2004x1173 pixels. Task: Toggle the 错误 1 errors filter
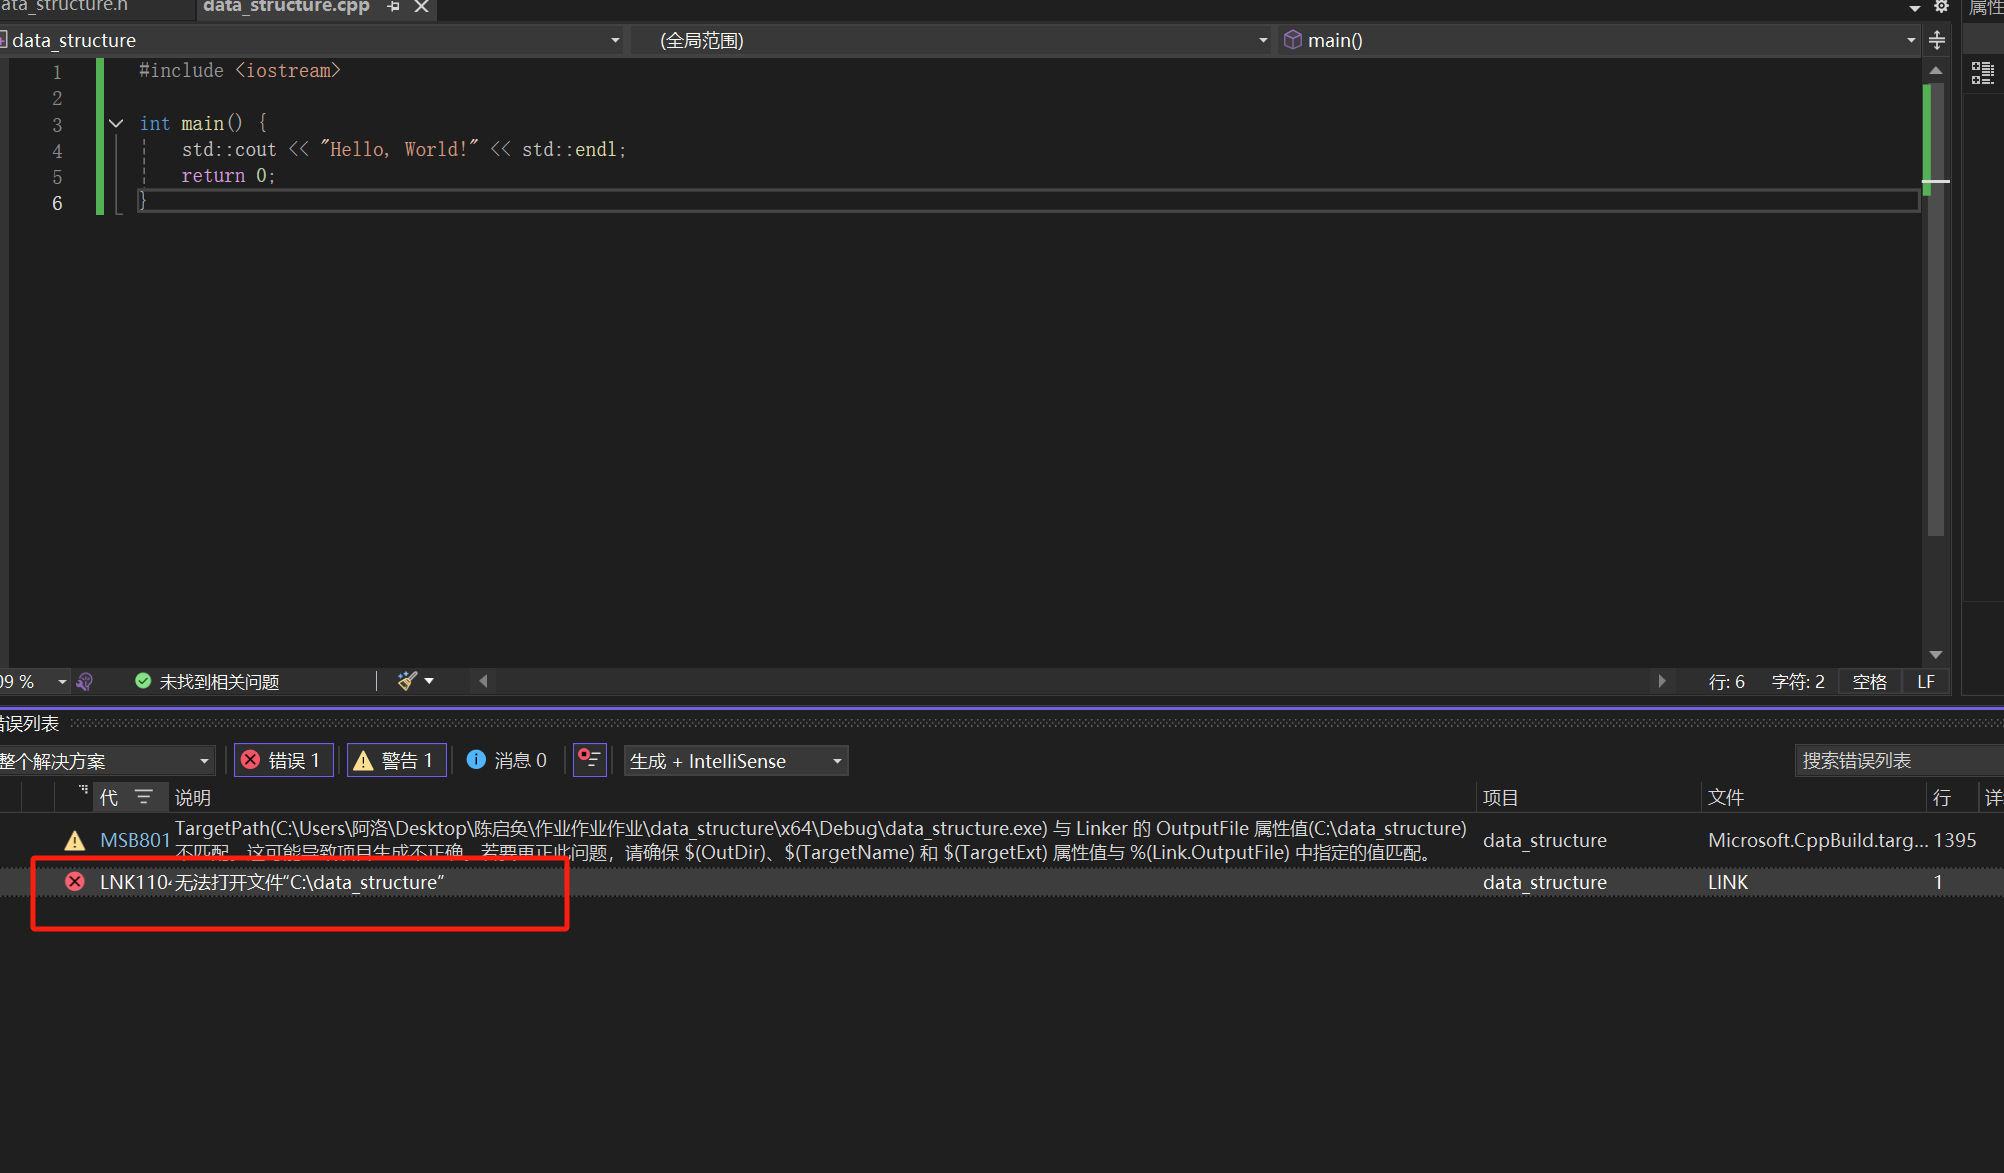pyautogui.click(x=283, y=761)
